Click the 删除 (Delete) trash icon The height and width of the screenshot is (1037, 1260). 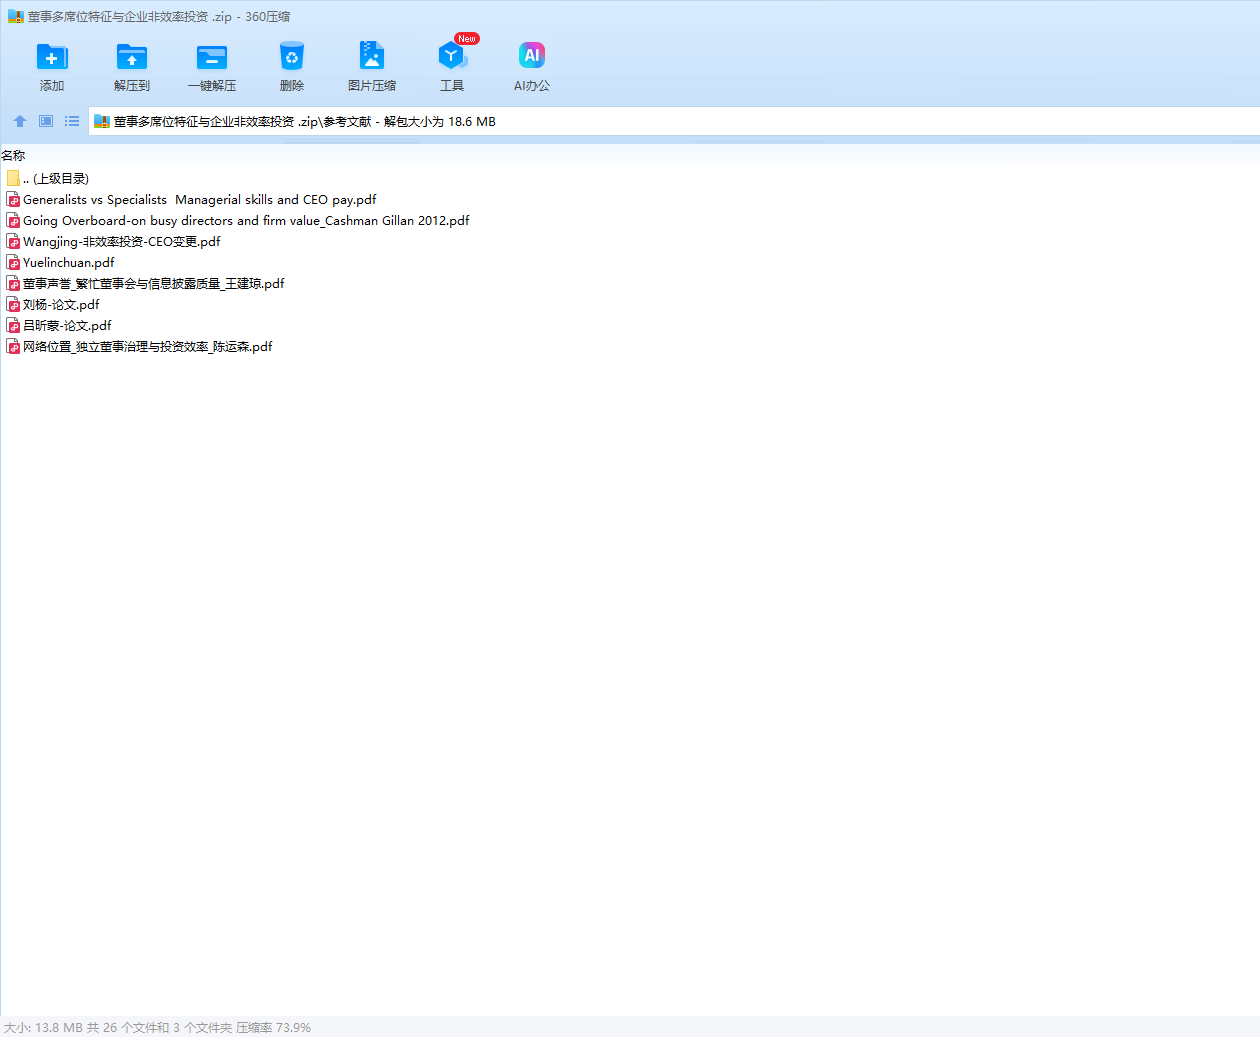tap(292, 57)
